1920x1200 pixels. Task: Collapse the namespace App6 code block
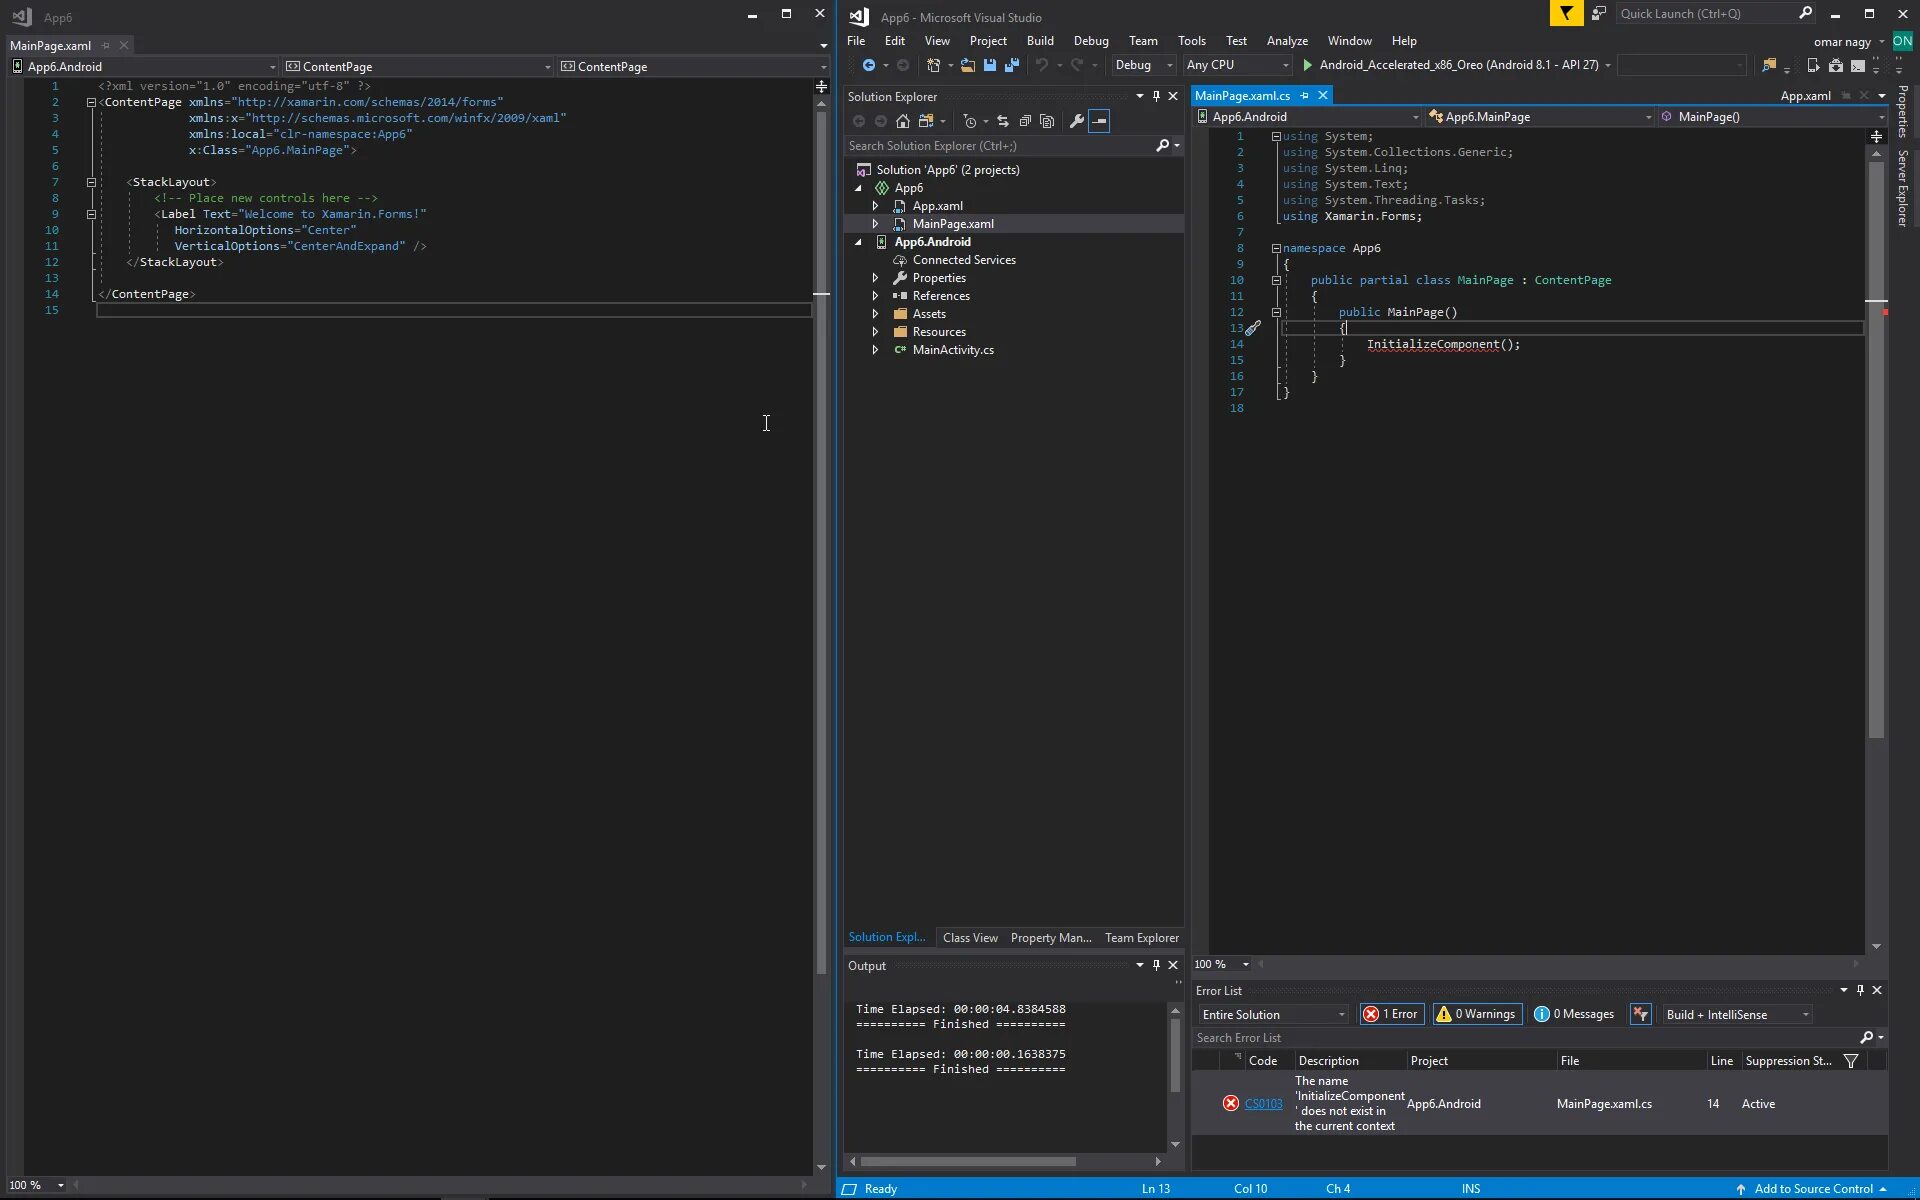[1276, 248]
